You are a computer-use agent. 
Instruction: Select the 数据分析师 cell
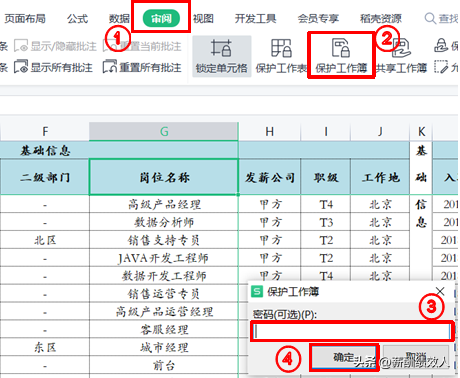(x=164, y=222)
